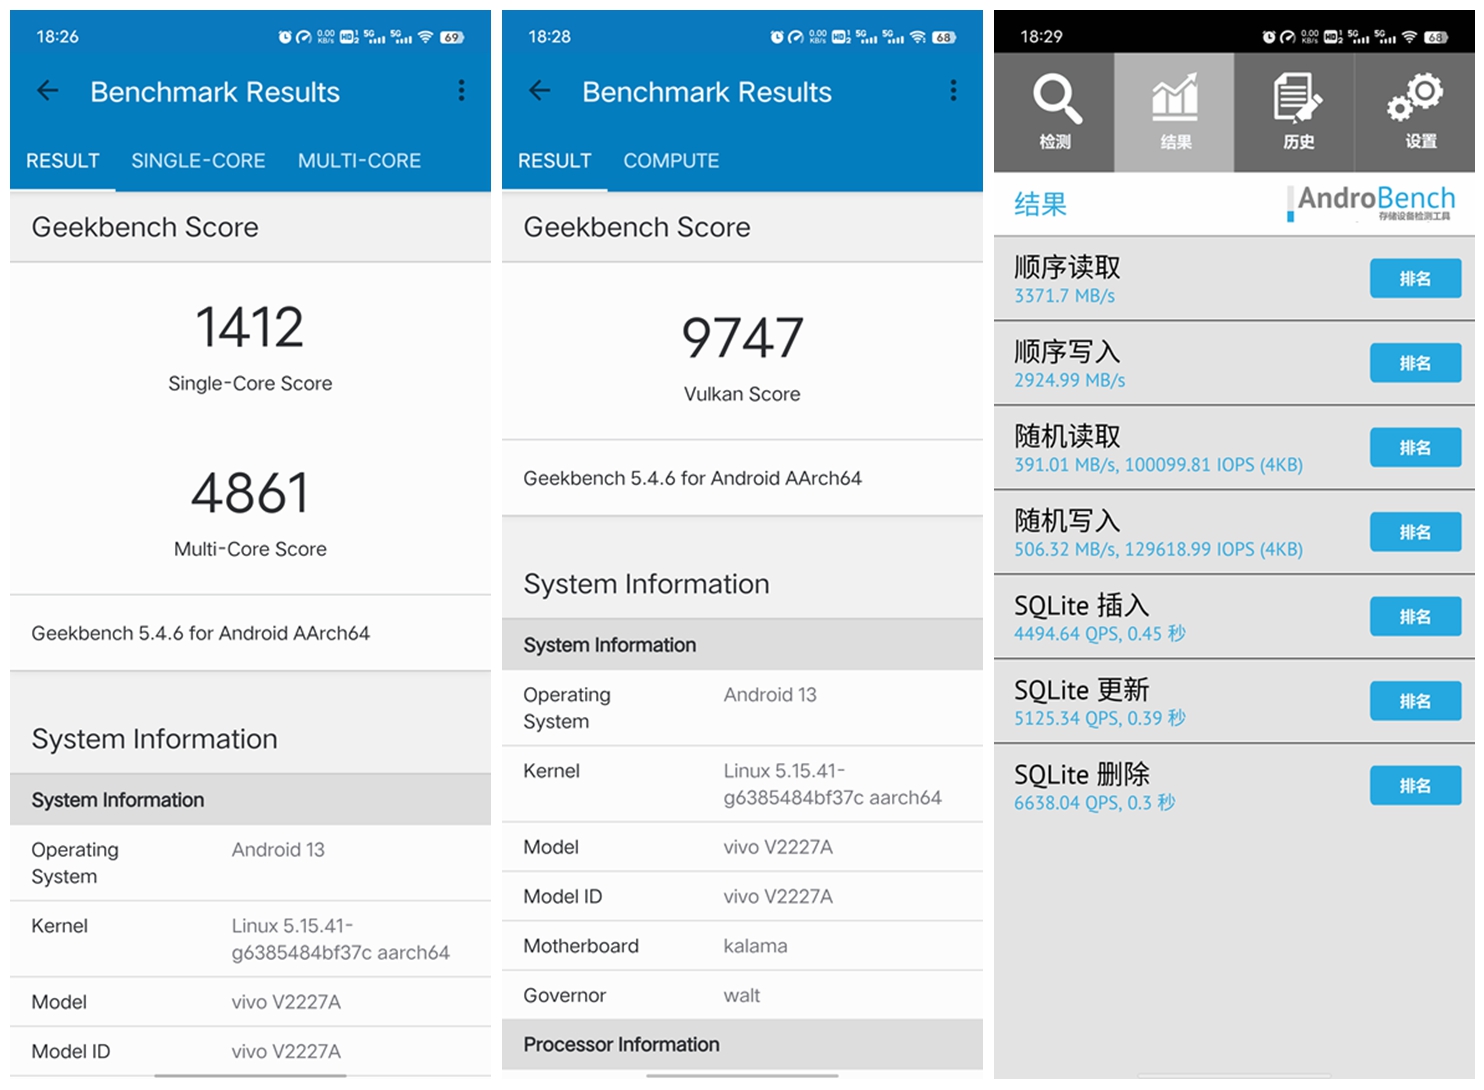Tap 排名 button for 顺序写入
This screenshot has height=1090, width=1484.
tap(1415, 363)
